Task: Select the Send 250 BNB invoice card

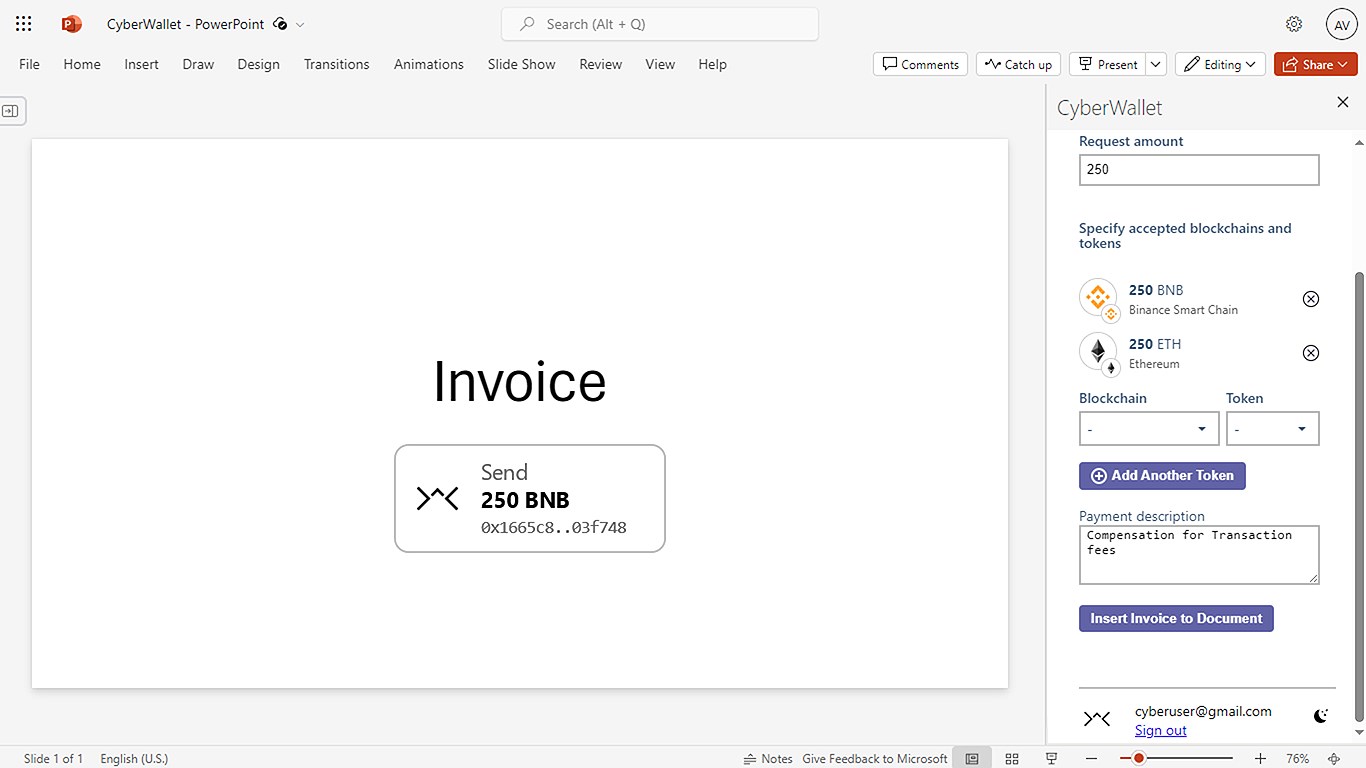Action: [x=530, y=498]
